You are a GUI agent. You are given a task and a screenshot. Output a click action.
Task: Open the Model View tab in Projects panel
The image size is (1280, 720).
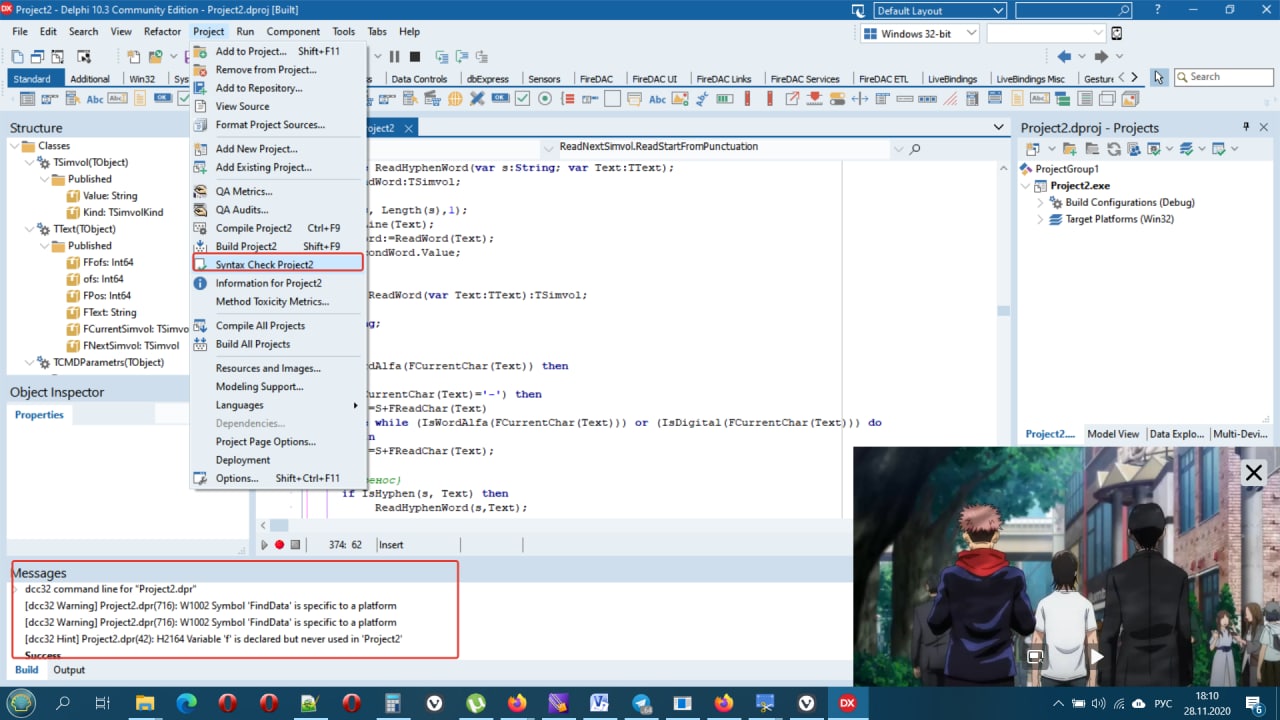pyautogui.click(x=1113, y=434)
